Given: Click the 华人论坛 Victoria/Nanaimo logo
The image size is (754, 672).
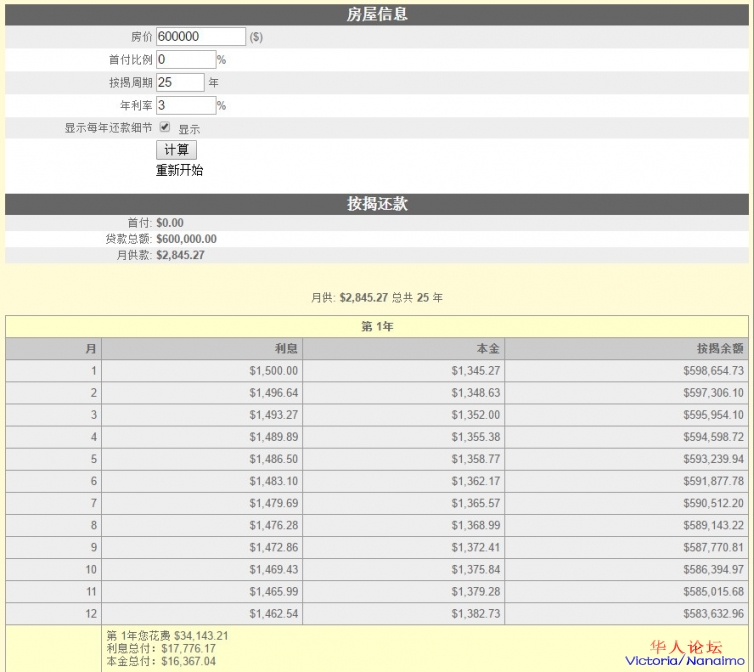Looking at the screenshot, I should pos(686,653).
